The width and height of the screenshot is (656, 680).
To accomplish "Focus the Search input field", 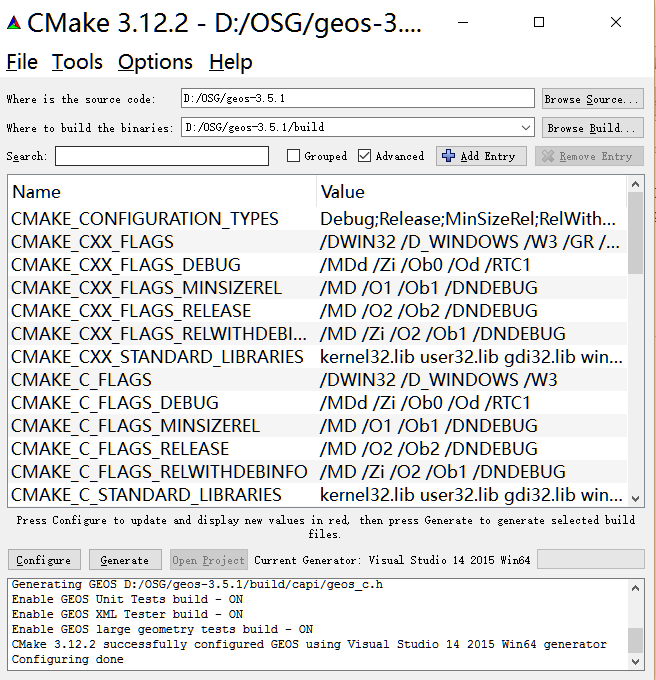I will point(162,156).
